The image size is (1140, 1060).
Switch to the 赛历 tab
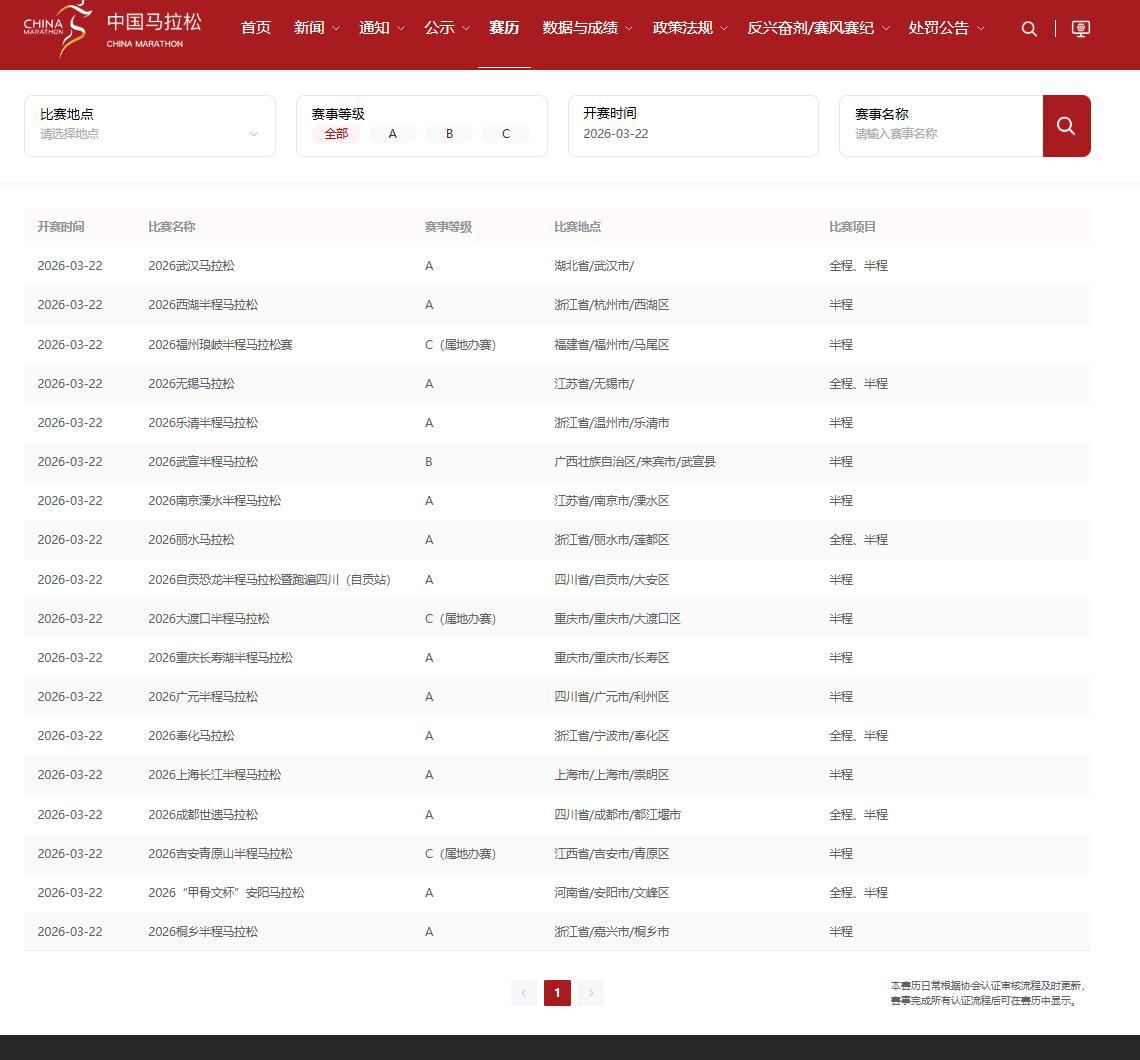pyautogui.click(x=504, y=28)
